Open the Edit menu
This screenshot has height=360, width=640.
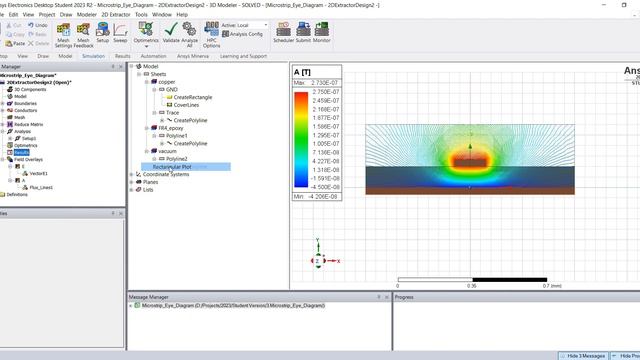[13, 14]
